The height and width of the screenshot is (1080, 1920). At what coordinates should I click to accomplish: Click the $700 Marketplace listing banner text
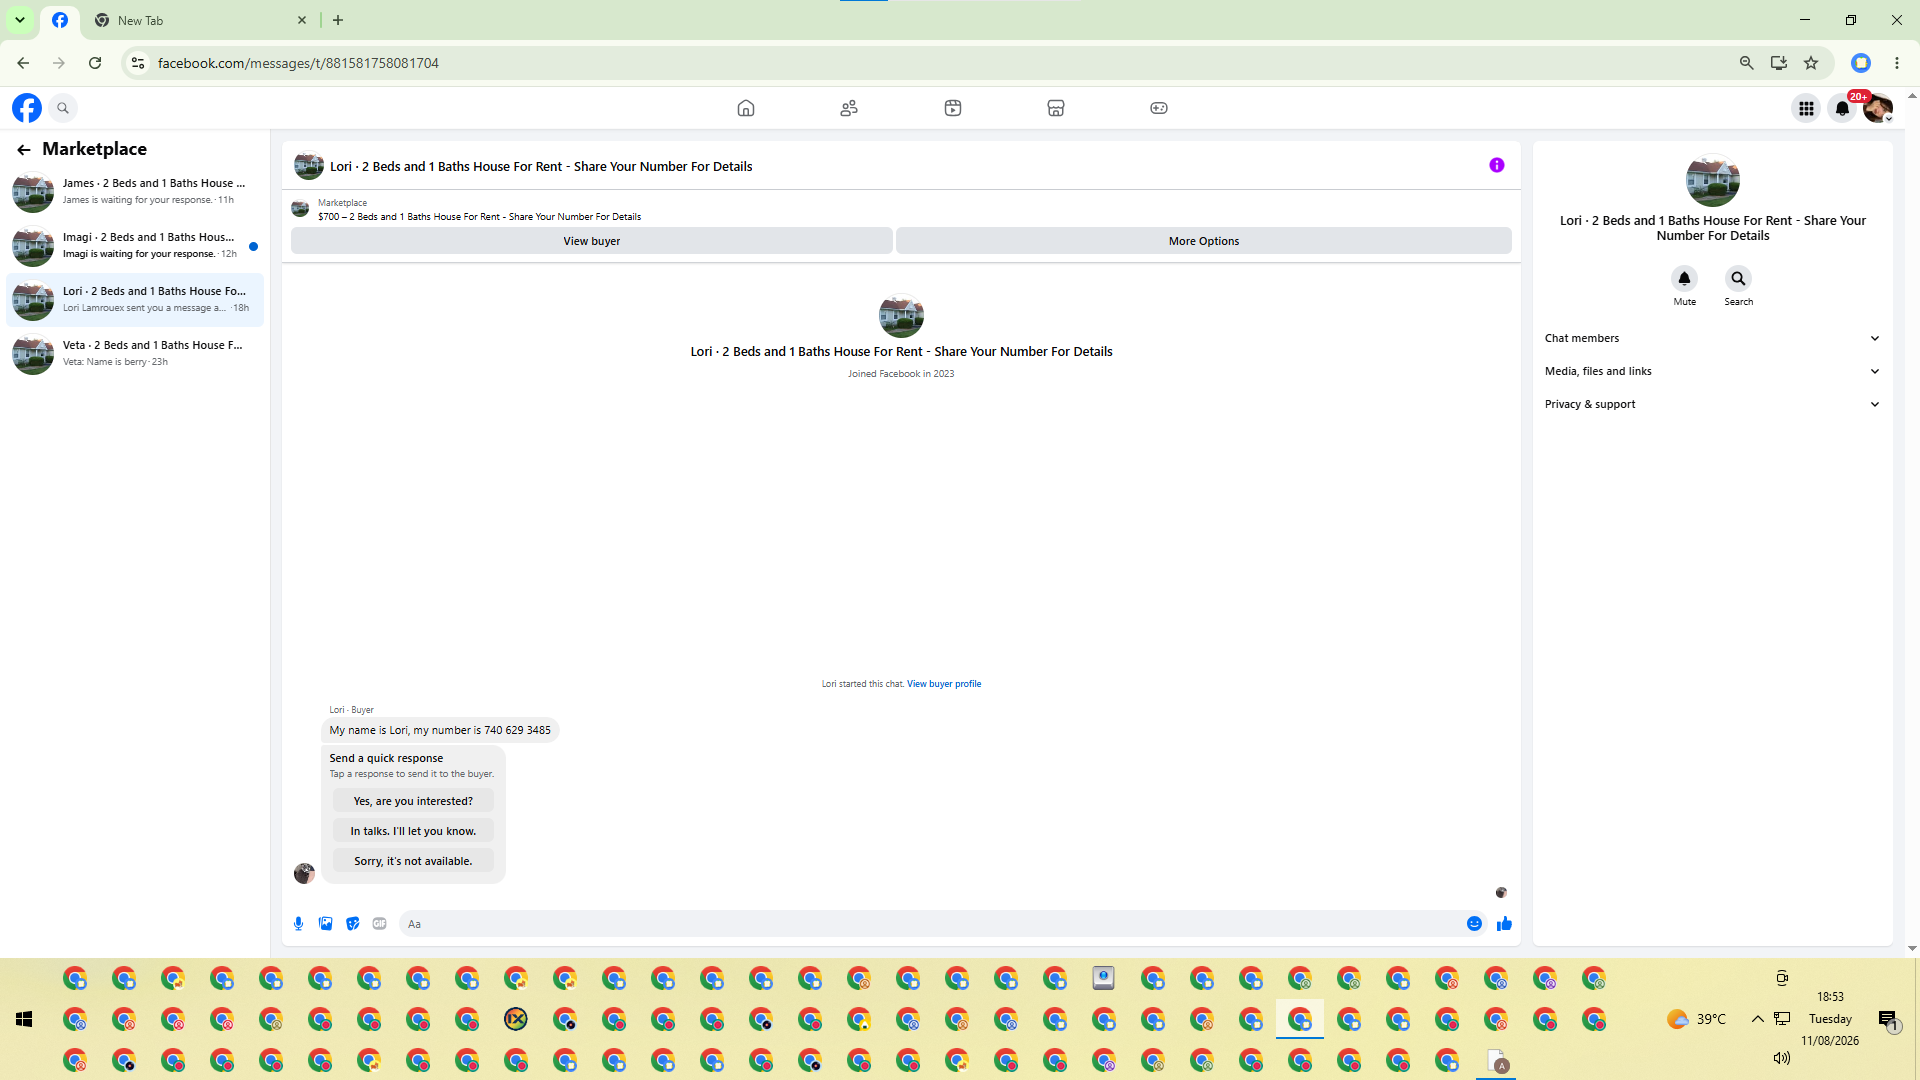click(x=479, y=217)
